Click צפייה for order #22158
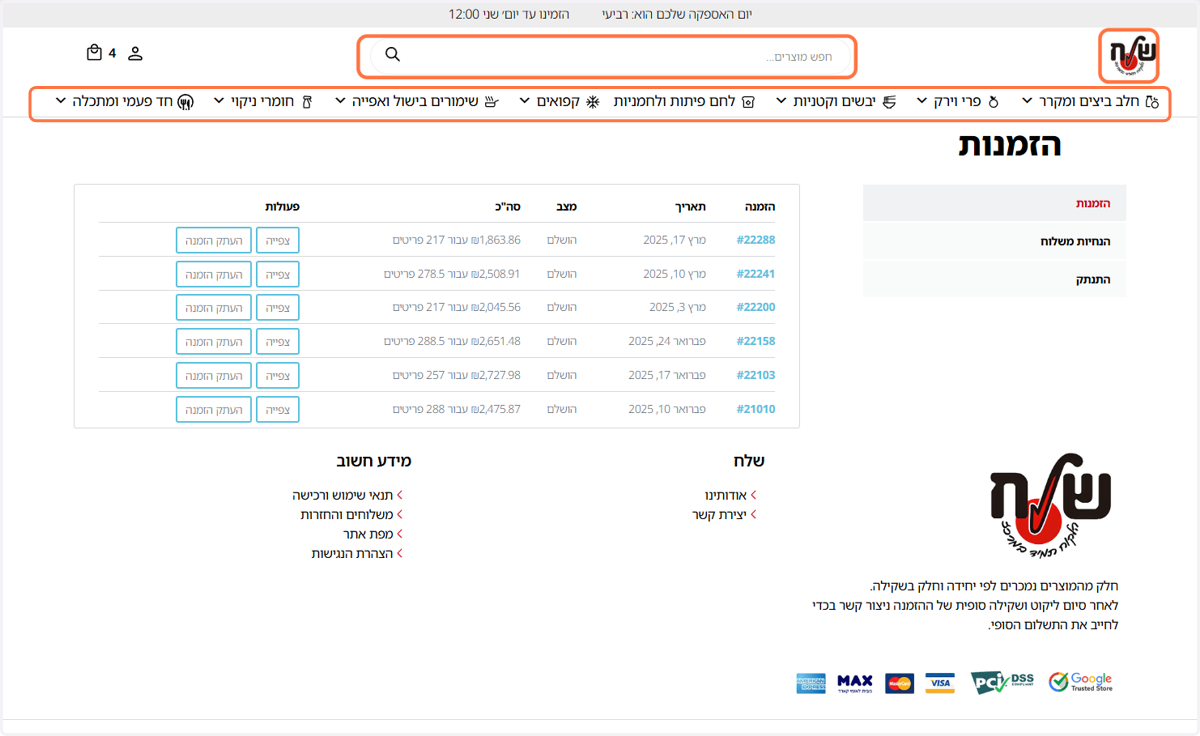Screen dimensions: 1200x736 [278, 341]
